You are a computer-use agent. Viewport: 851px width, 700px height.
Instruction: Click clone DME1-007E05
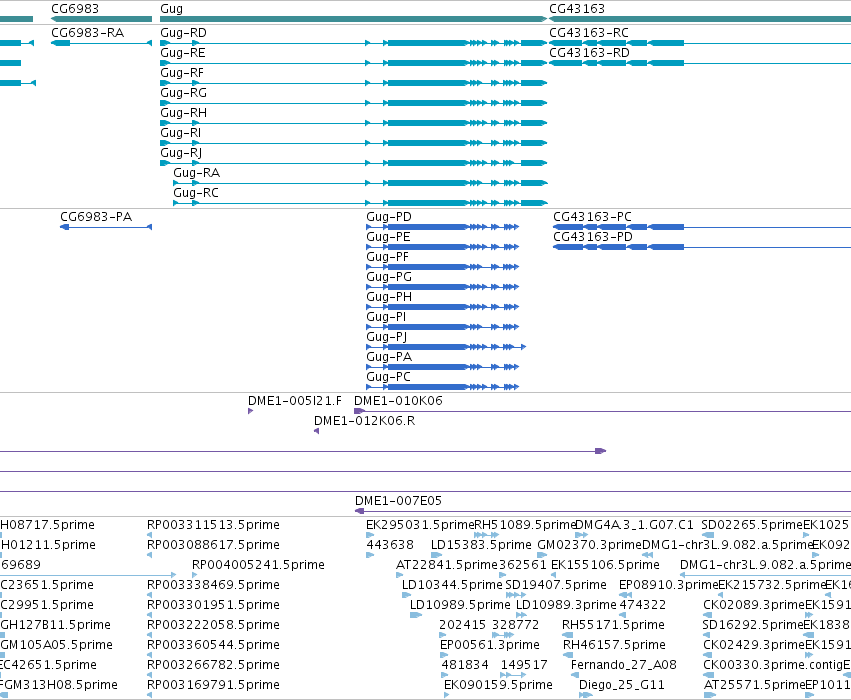point(398,500)
